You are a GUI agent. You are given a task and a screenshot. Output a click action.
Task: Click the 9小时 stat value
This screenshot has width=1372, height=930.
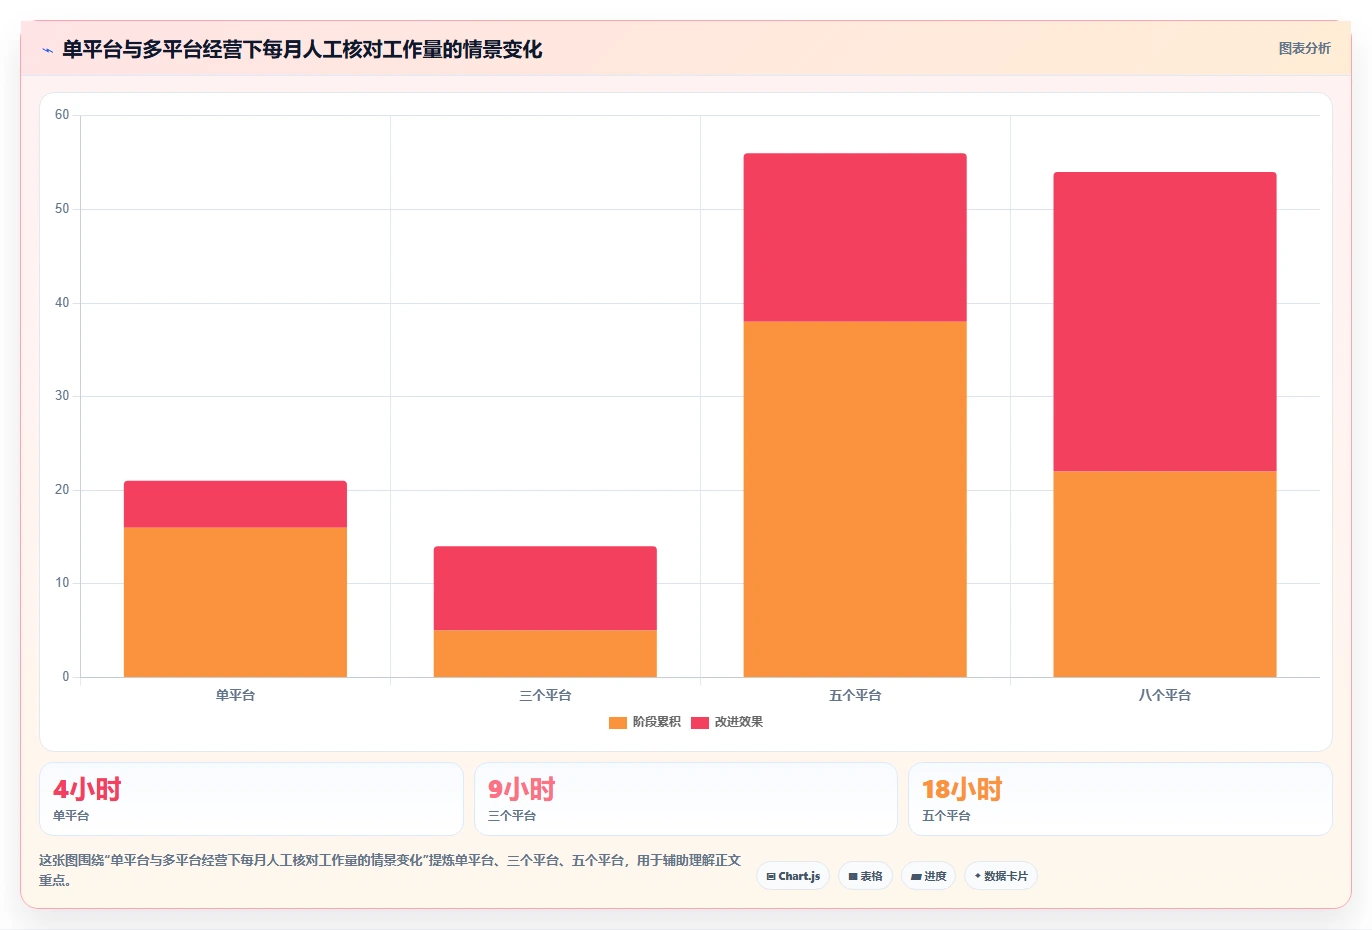click(521, 789)
